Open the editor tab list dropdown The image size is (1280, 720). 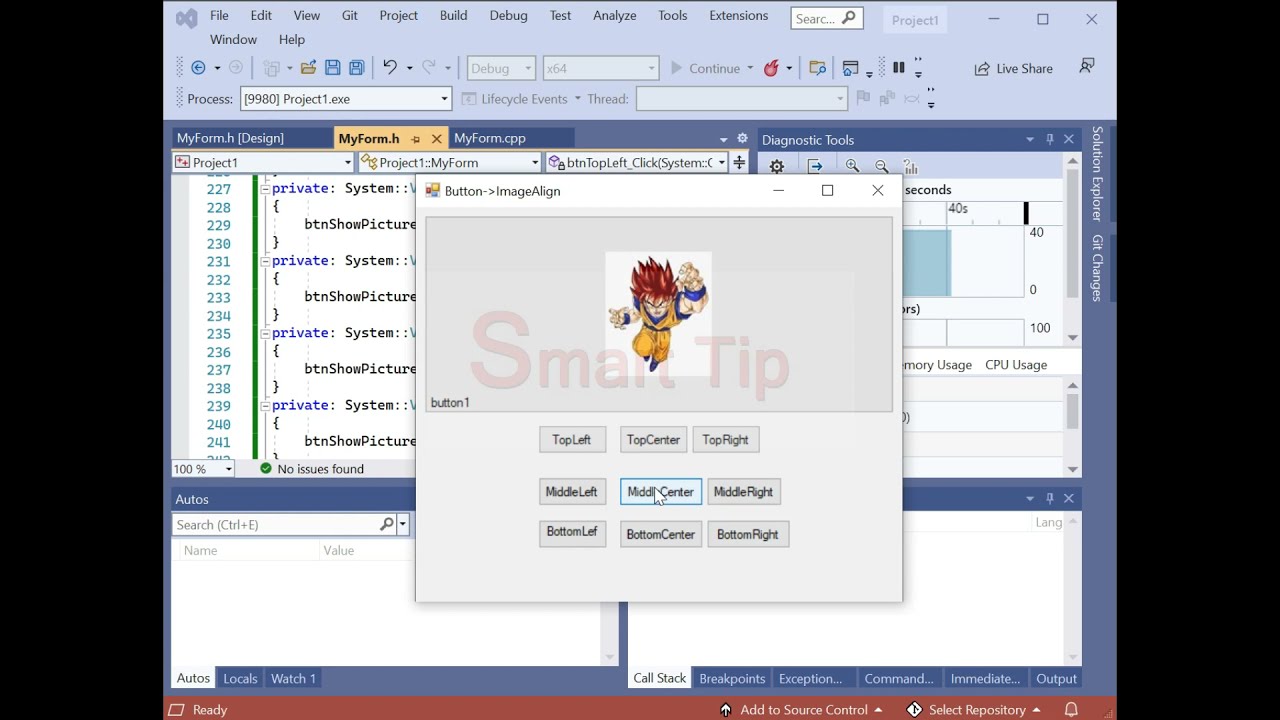[x=723, y=139]
